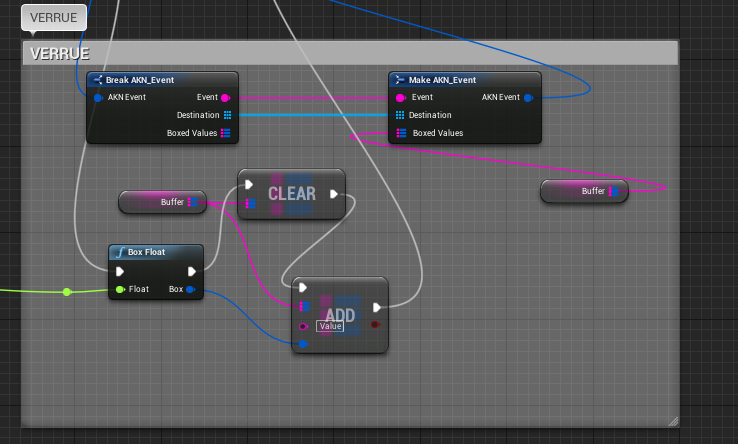
Task: Select the Break AKN_Event node title
Action: pos(140,80)
